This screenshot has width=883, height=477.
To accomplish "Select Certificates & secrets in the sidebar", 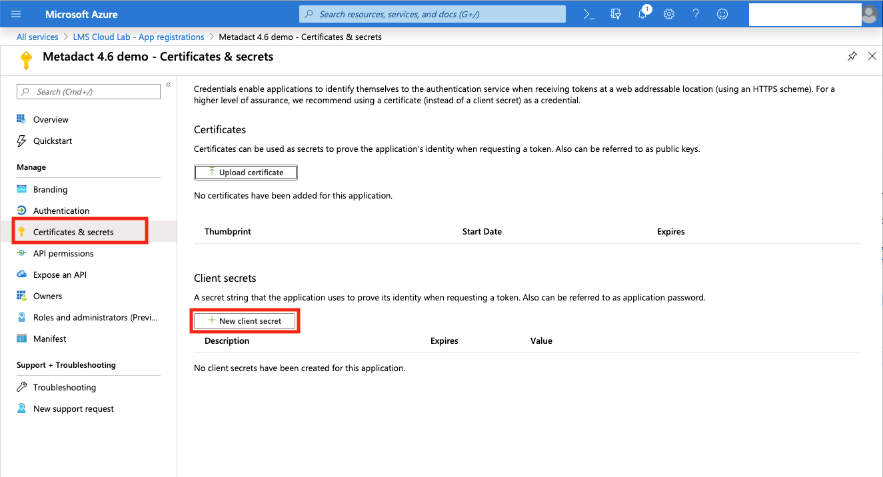I will [x=73, y=232].
